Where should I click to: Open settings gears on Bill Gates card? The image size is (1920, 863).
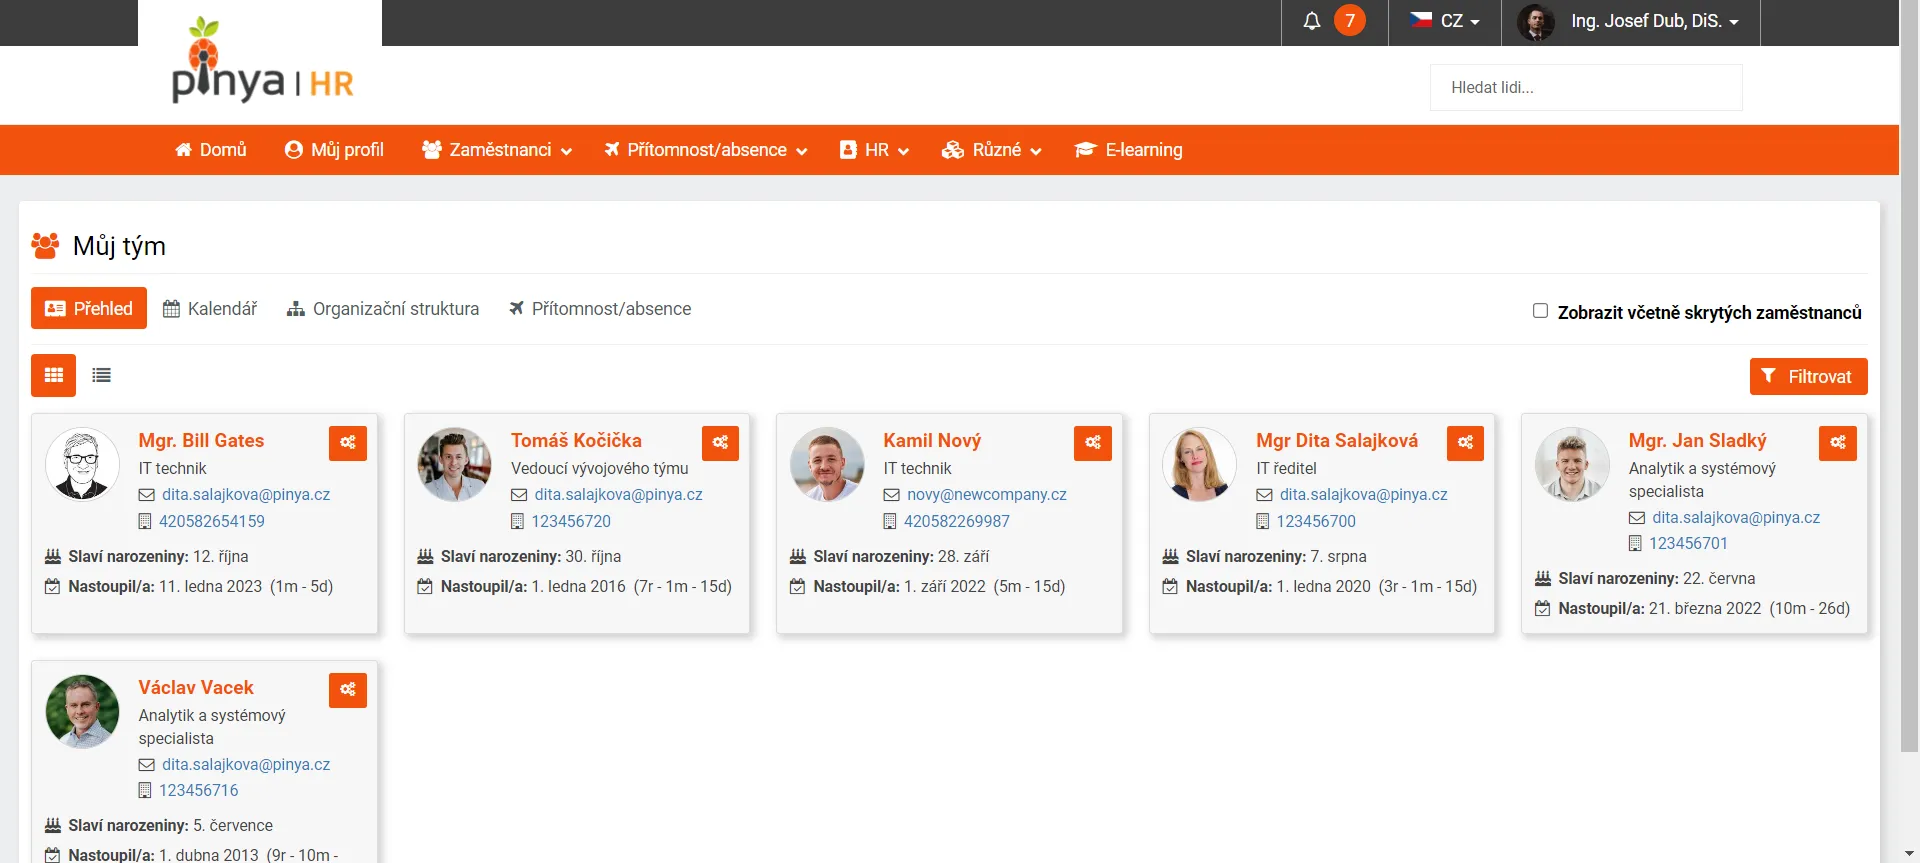(x=348, y=442)
